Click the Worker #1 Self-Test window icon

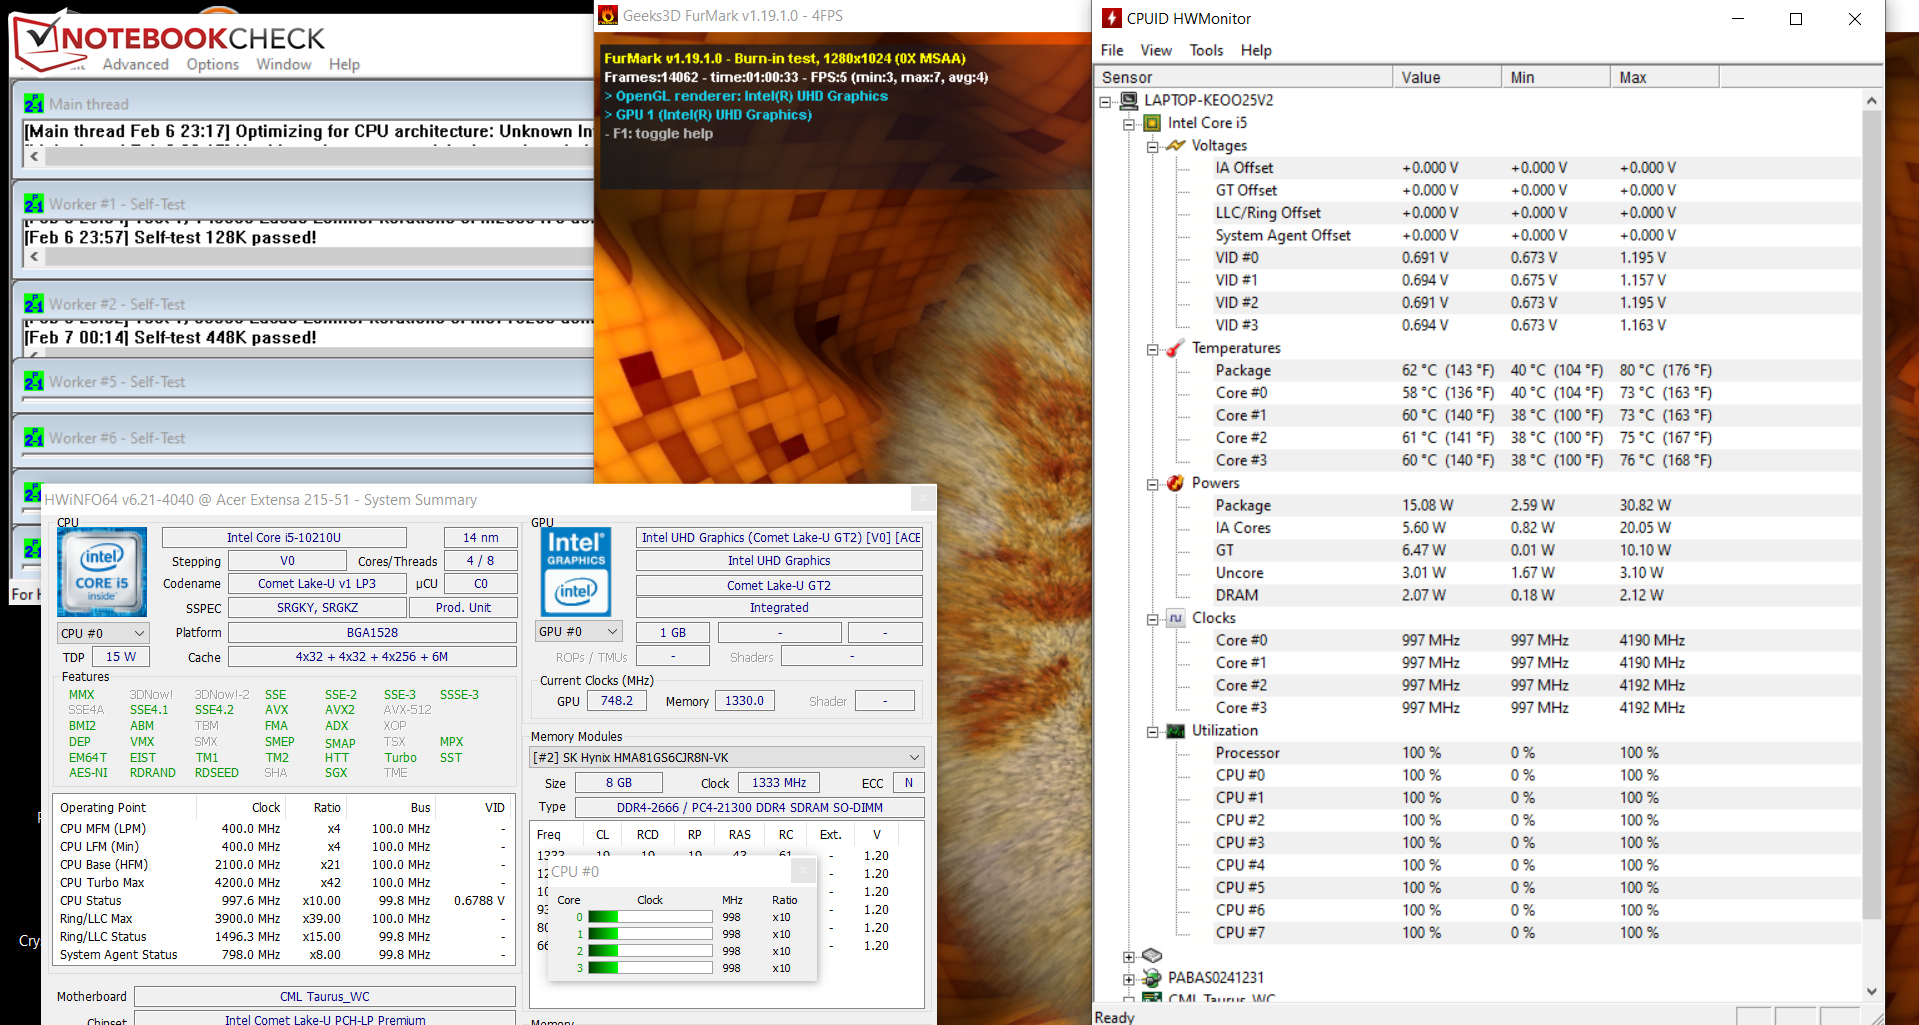[x=34, y=204]
